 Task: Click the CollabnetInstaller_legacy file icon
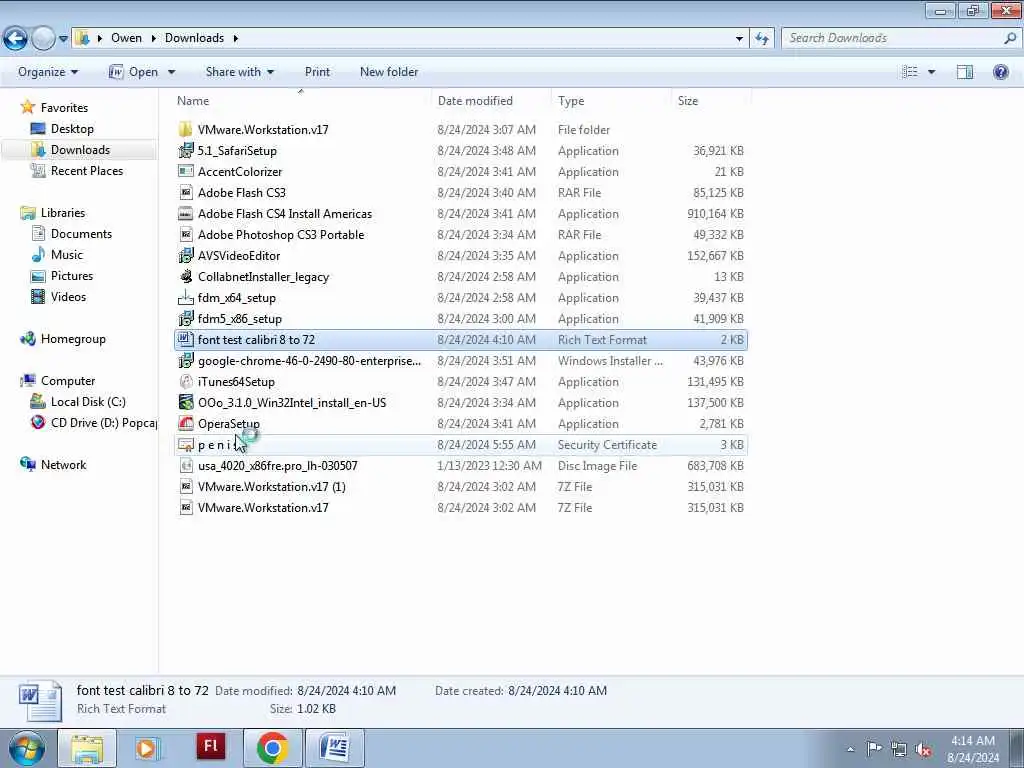[x=185, y=276]
